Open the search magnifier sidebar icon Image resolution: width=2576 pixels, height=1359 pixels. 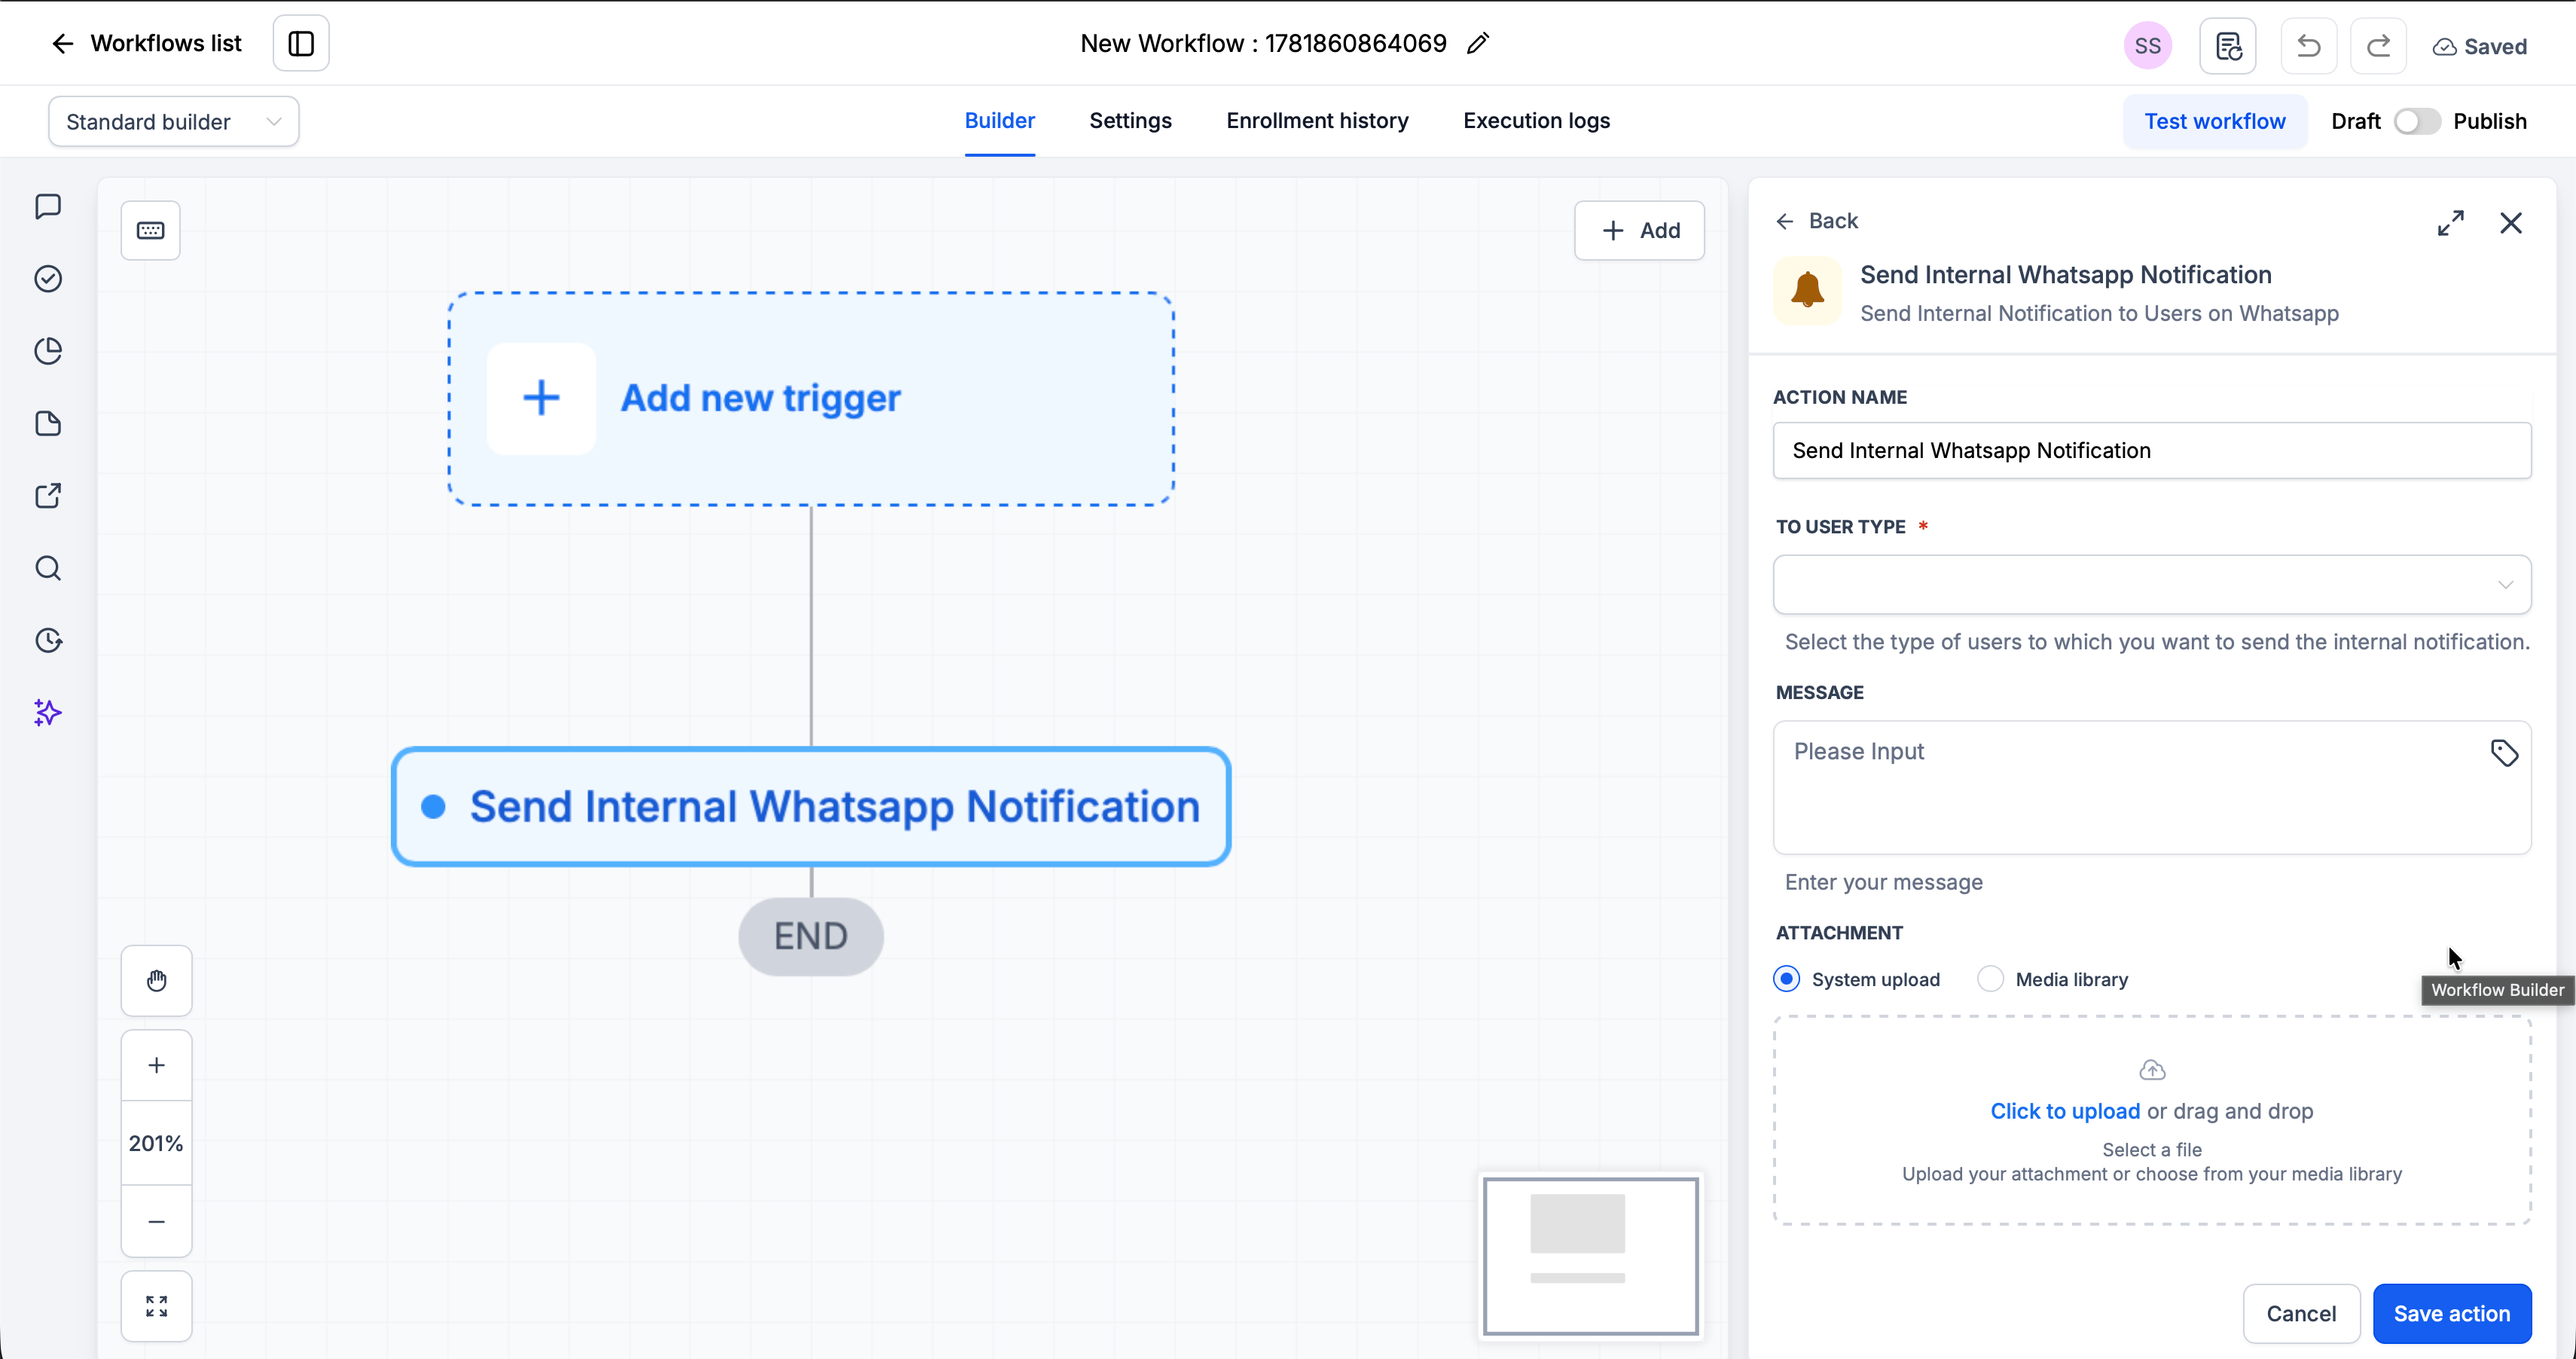point(48,569)
